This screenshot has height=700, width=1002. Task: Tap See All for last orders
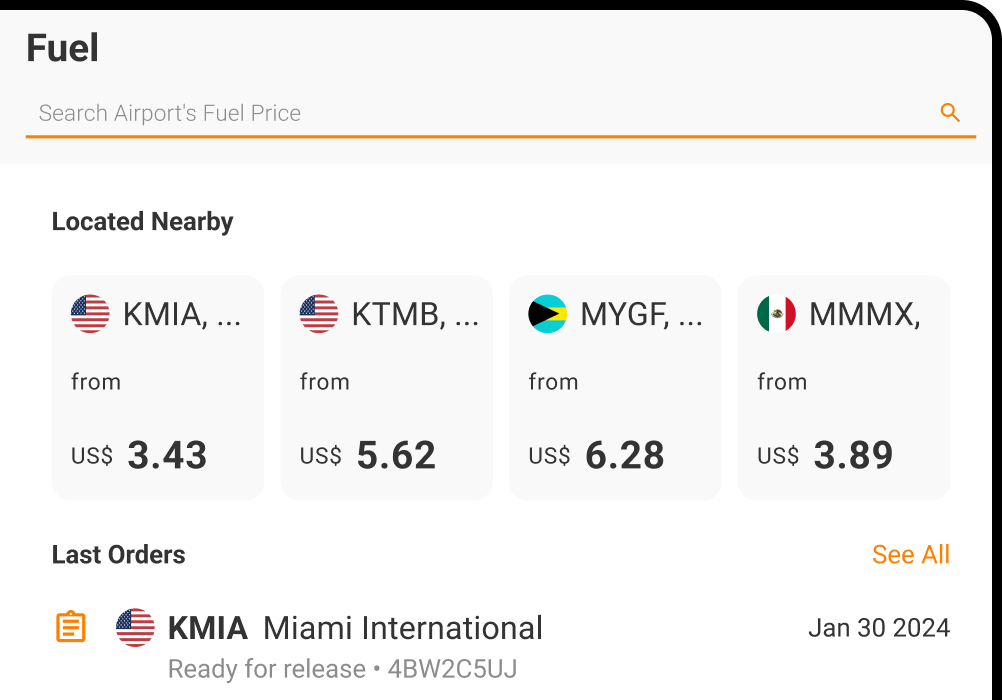(x=910, y=555)
